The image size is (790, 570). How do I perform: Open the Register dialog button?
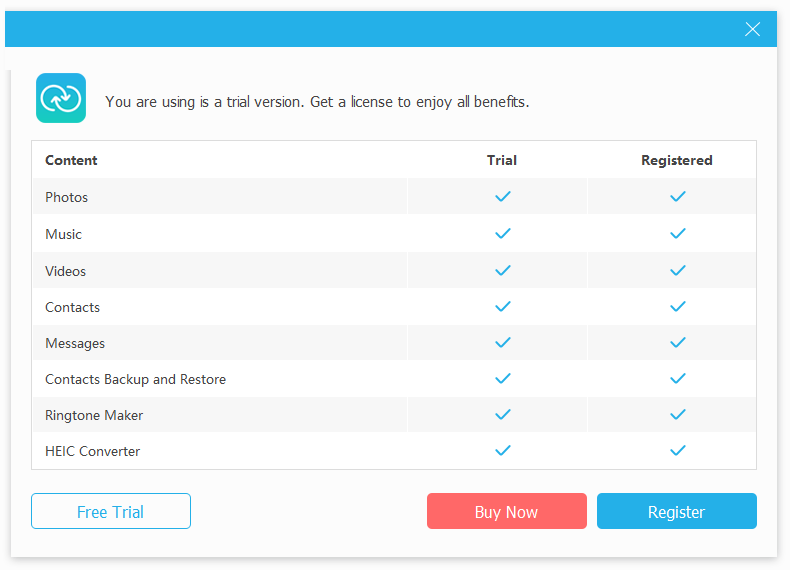coord(676,511)
